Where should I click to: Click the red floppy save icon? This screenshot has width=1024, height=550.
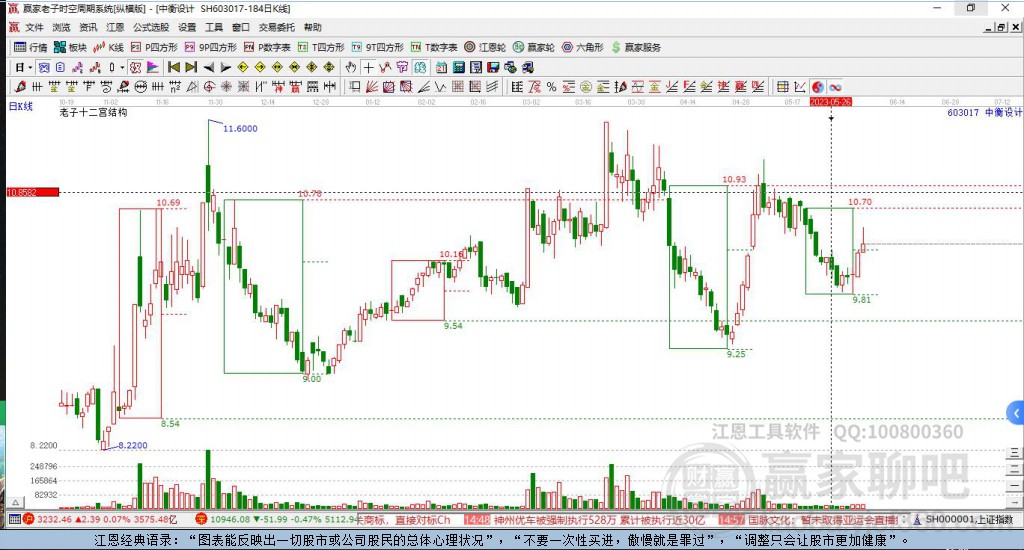click(493, 67)
